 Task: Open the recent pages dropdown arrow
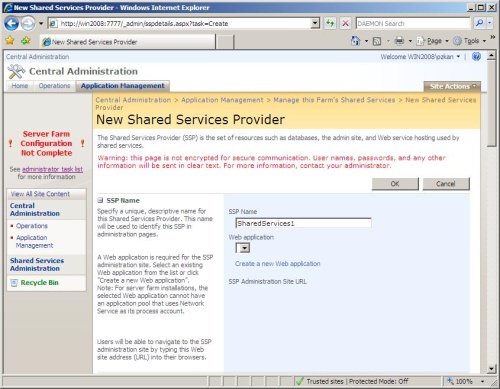pyautogui.click(x=41, y=24)
